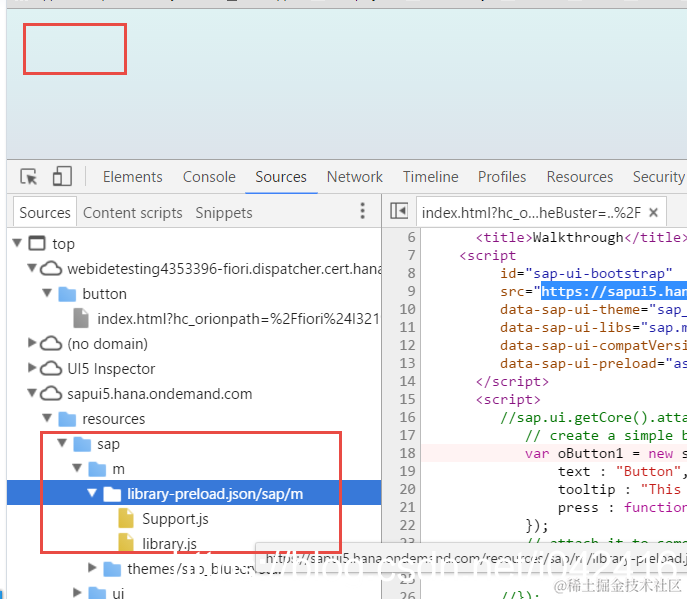Image resolution: width=687 pixels, height=599 pixels.
Task: Collapse the sapui5.hana.ondemand.com node
Action: [32, 393]
